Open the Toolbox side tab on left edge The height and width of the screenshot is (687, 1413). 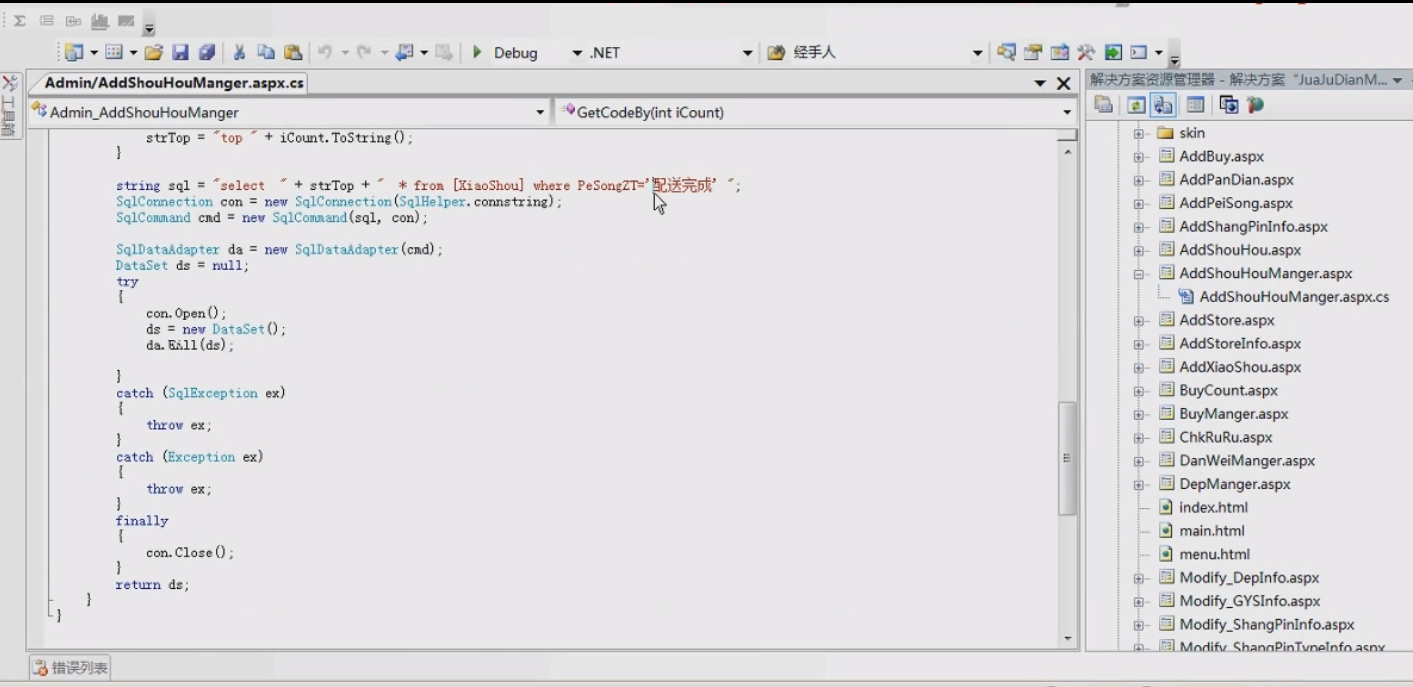click(9, 107)
